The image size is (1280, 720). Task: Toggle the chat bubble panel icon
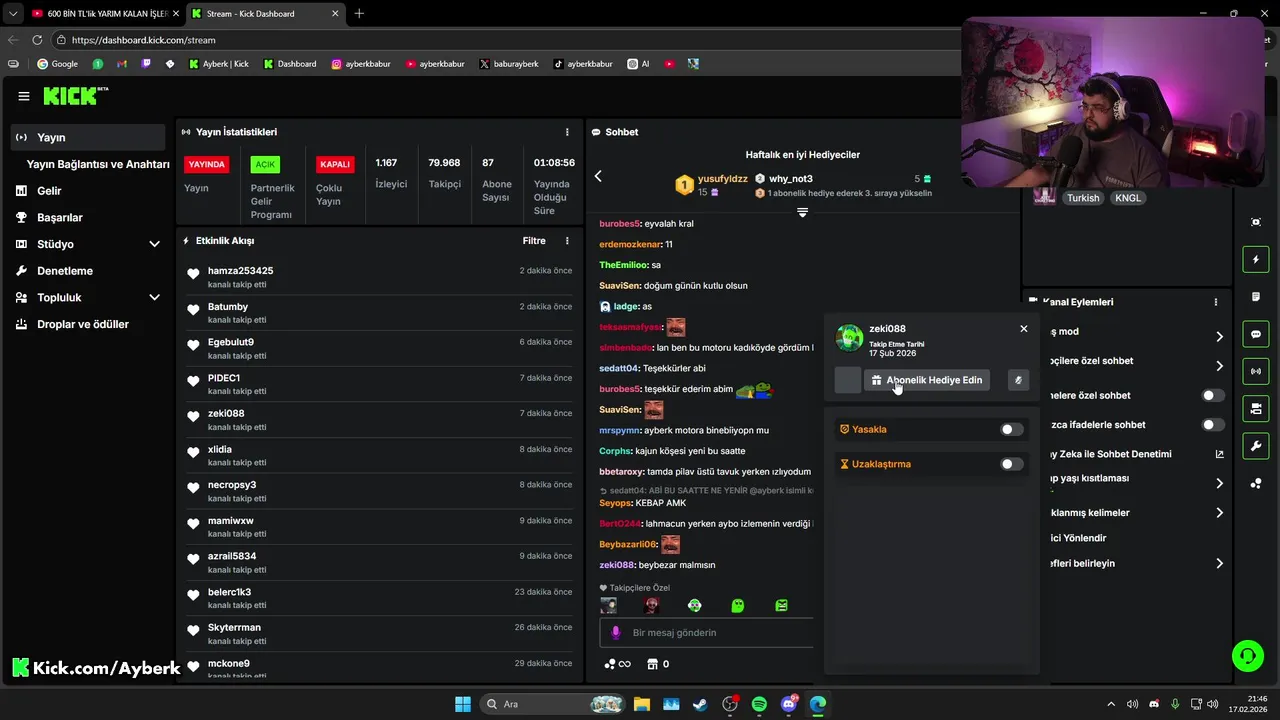pos(1256,334)
